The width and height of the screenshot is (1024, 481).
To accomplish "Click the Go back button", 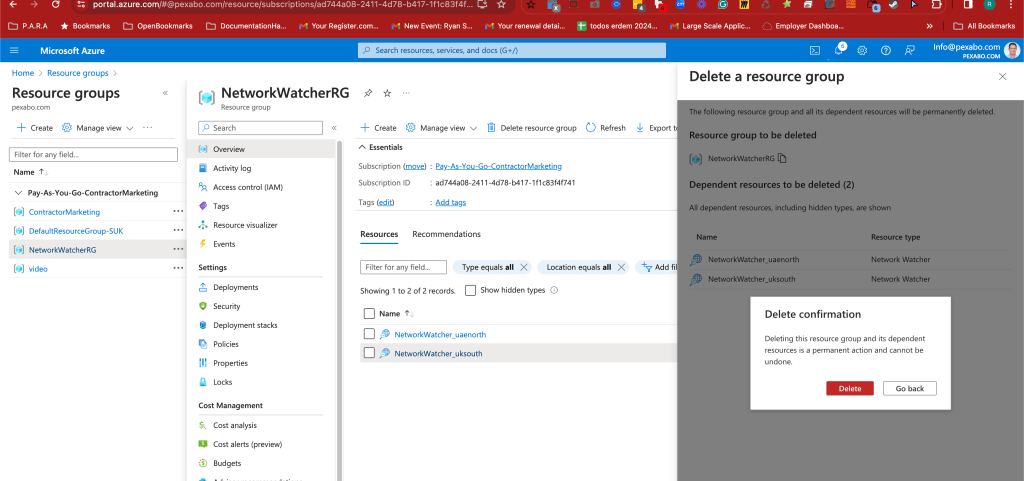I will [x=910, y=388].
